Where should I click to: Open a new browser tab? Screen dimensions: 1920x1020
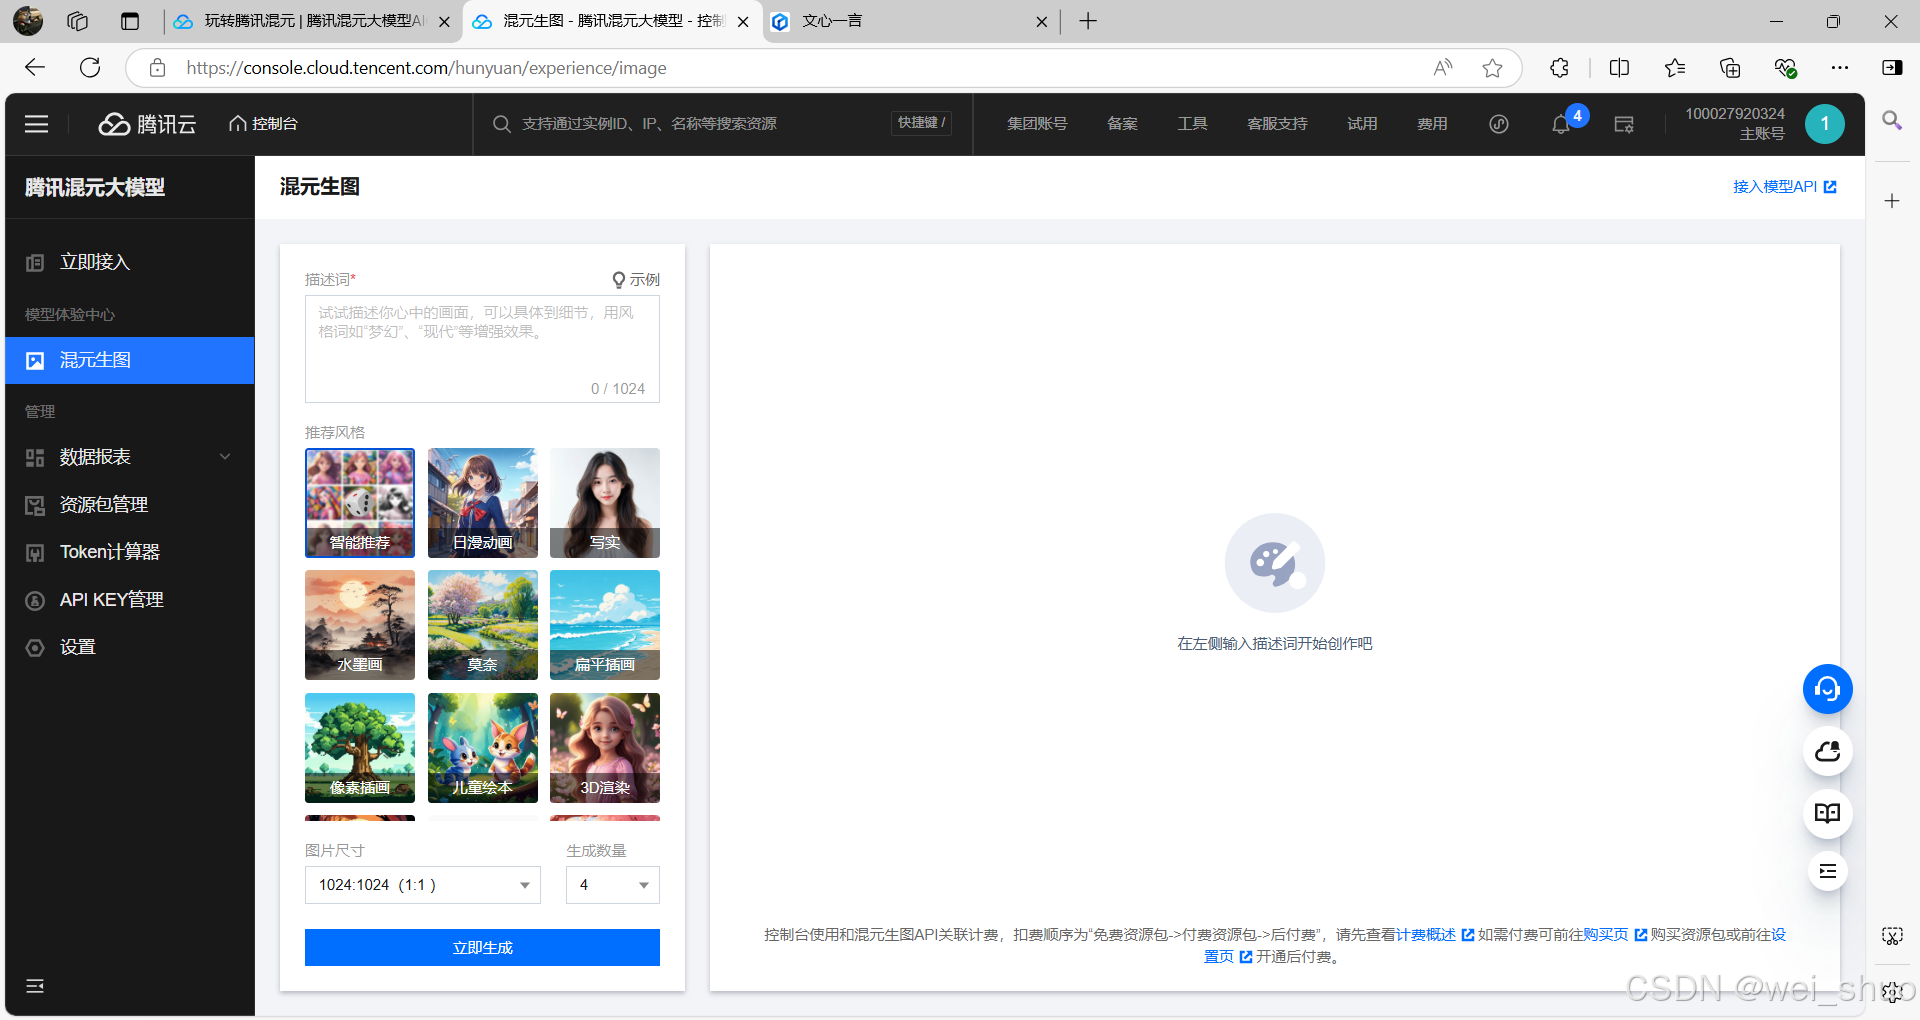1088,21
